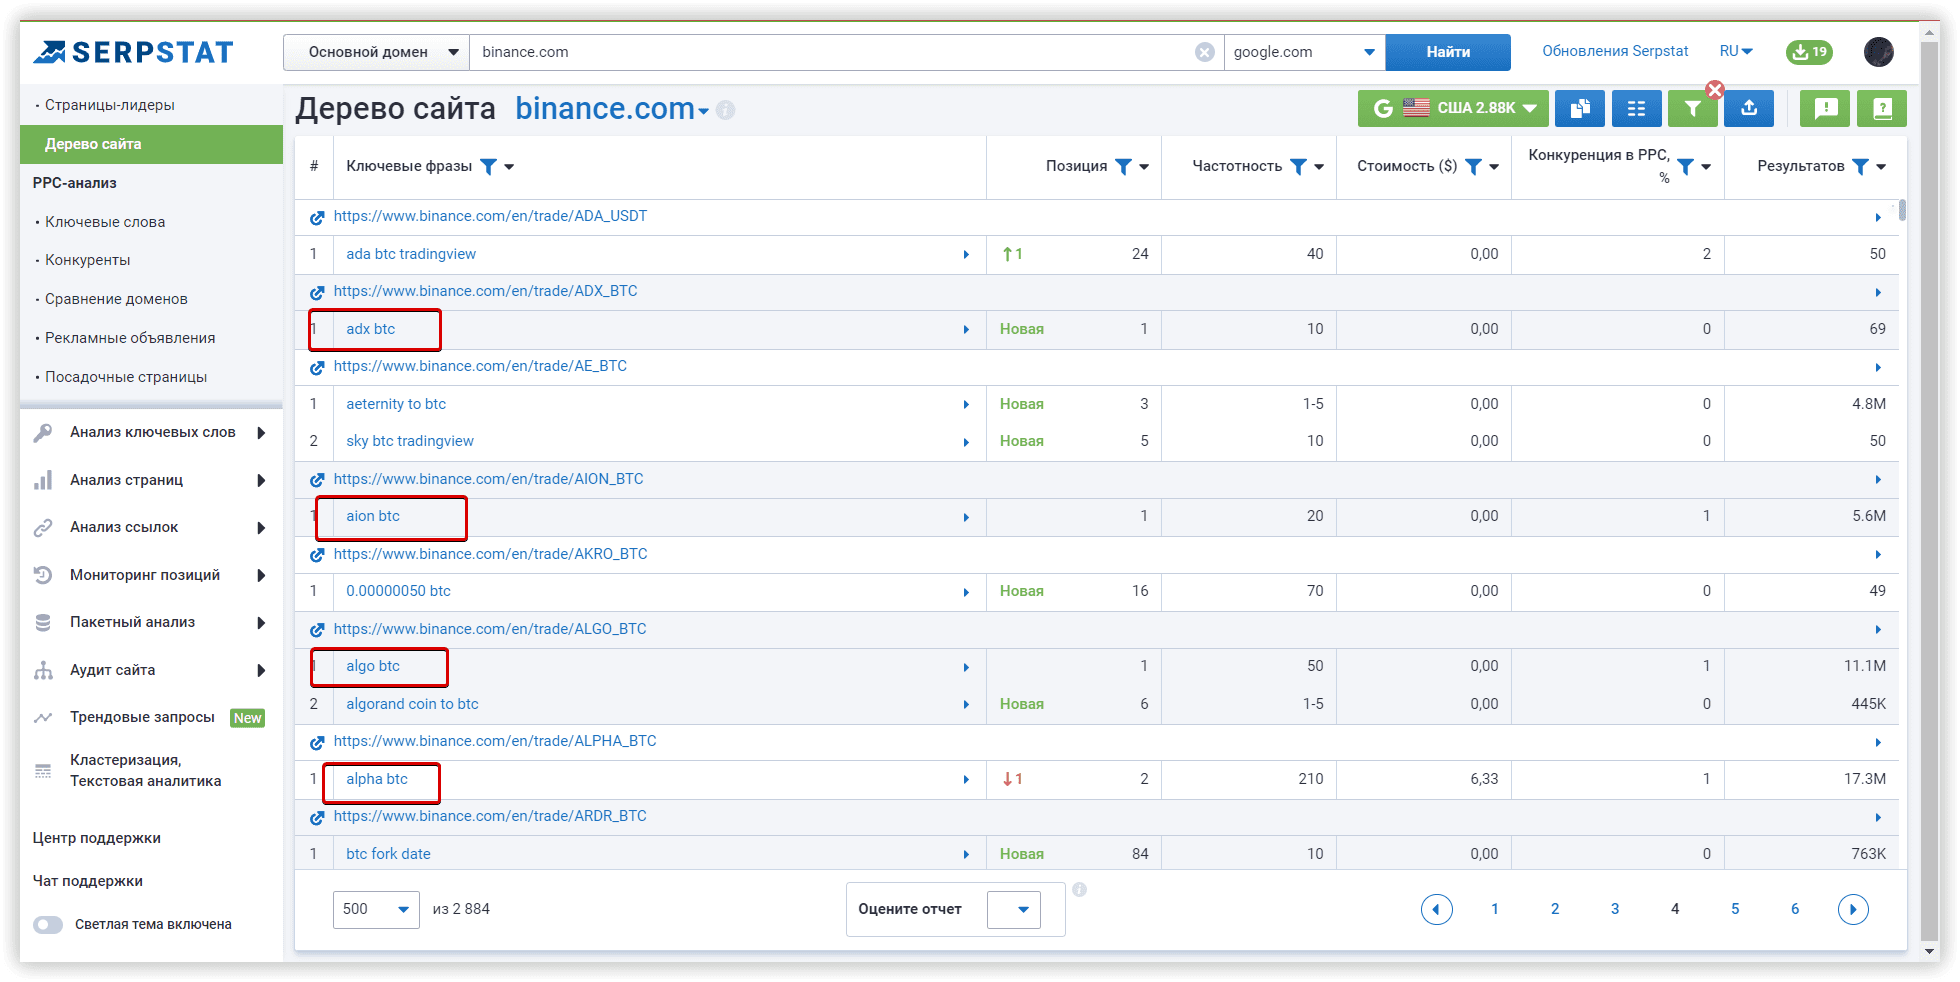Open the Основной домен dropdown
Screen dimensions: 1960x982
[376, 52]
